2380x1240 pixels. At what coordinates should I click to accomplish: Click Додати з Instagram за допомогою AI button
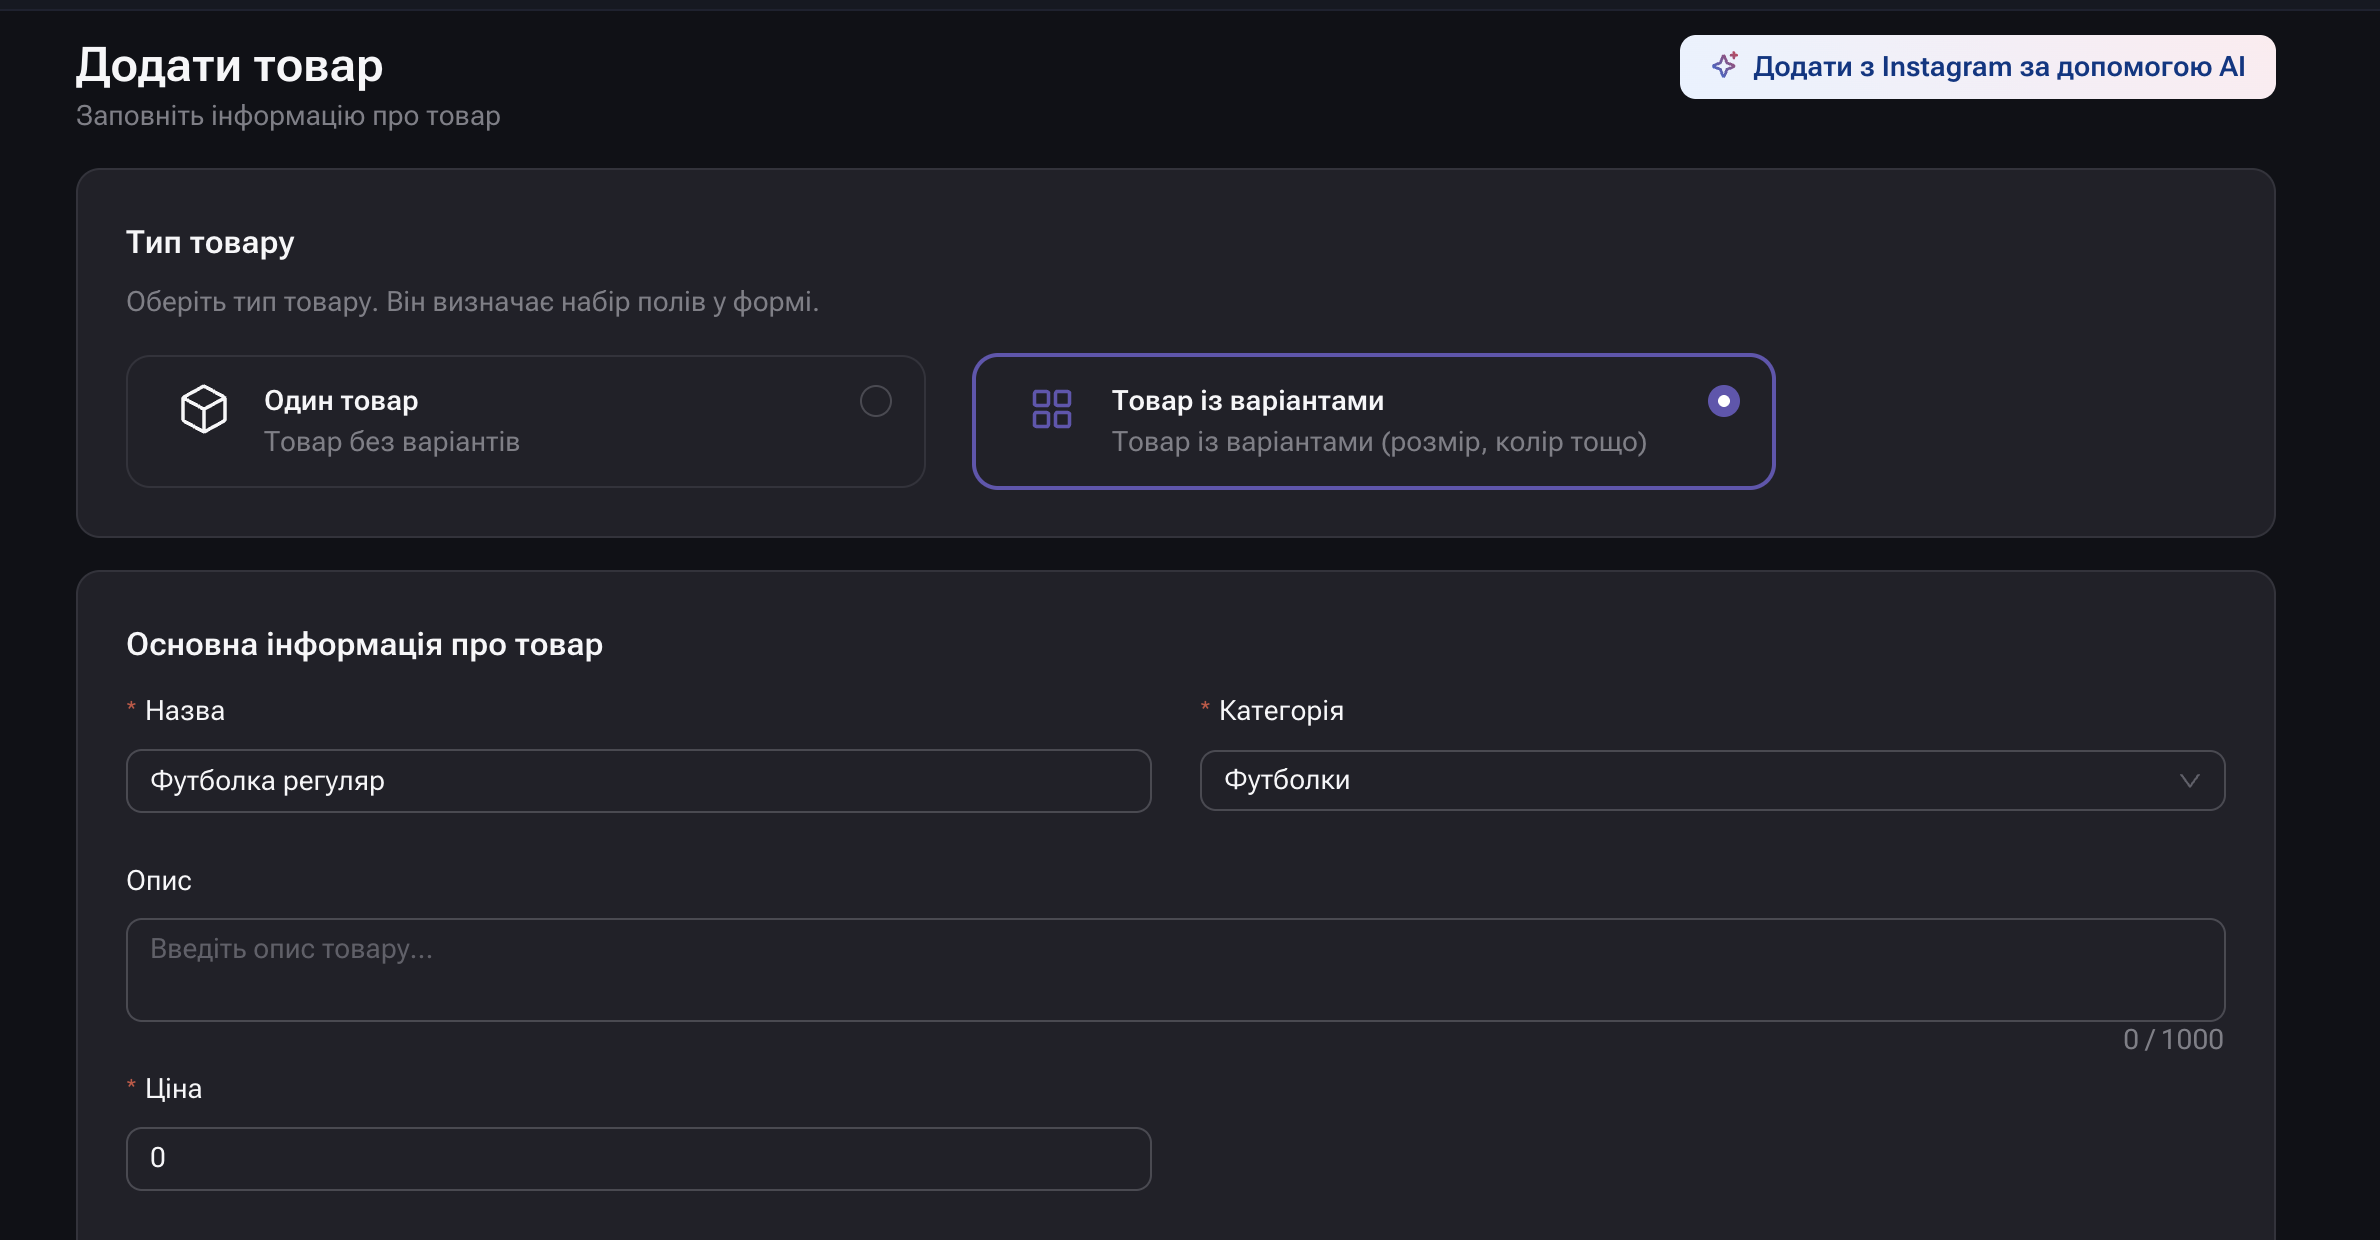tap(1977, 67)
